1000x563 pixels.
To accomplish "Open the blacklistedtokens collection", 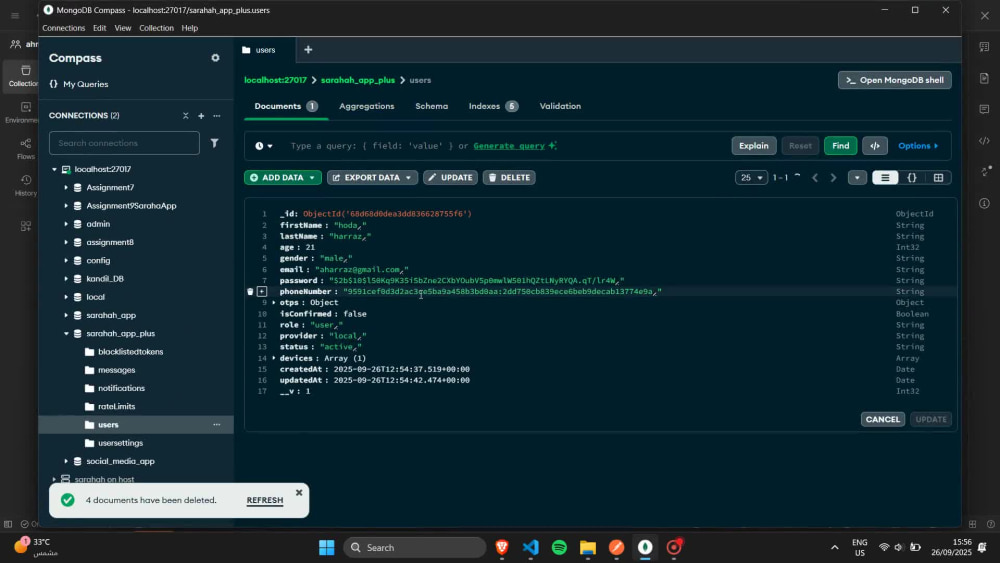I will point(130,352).
